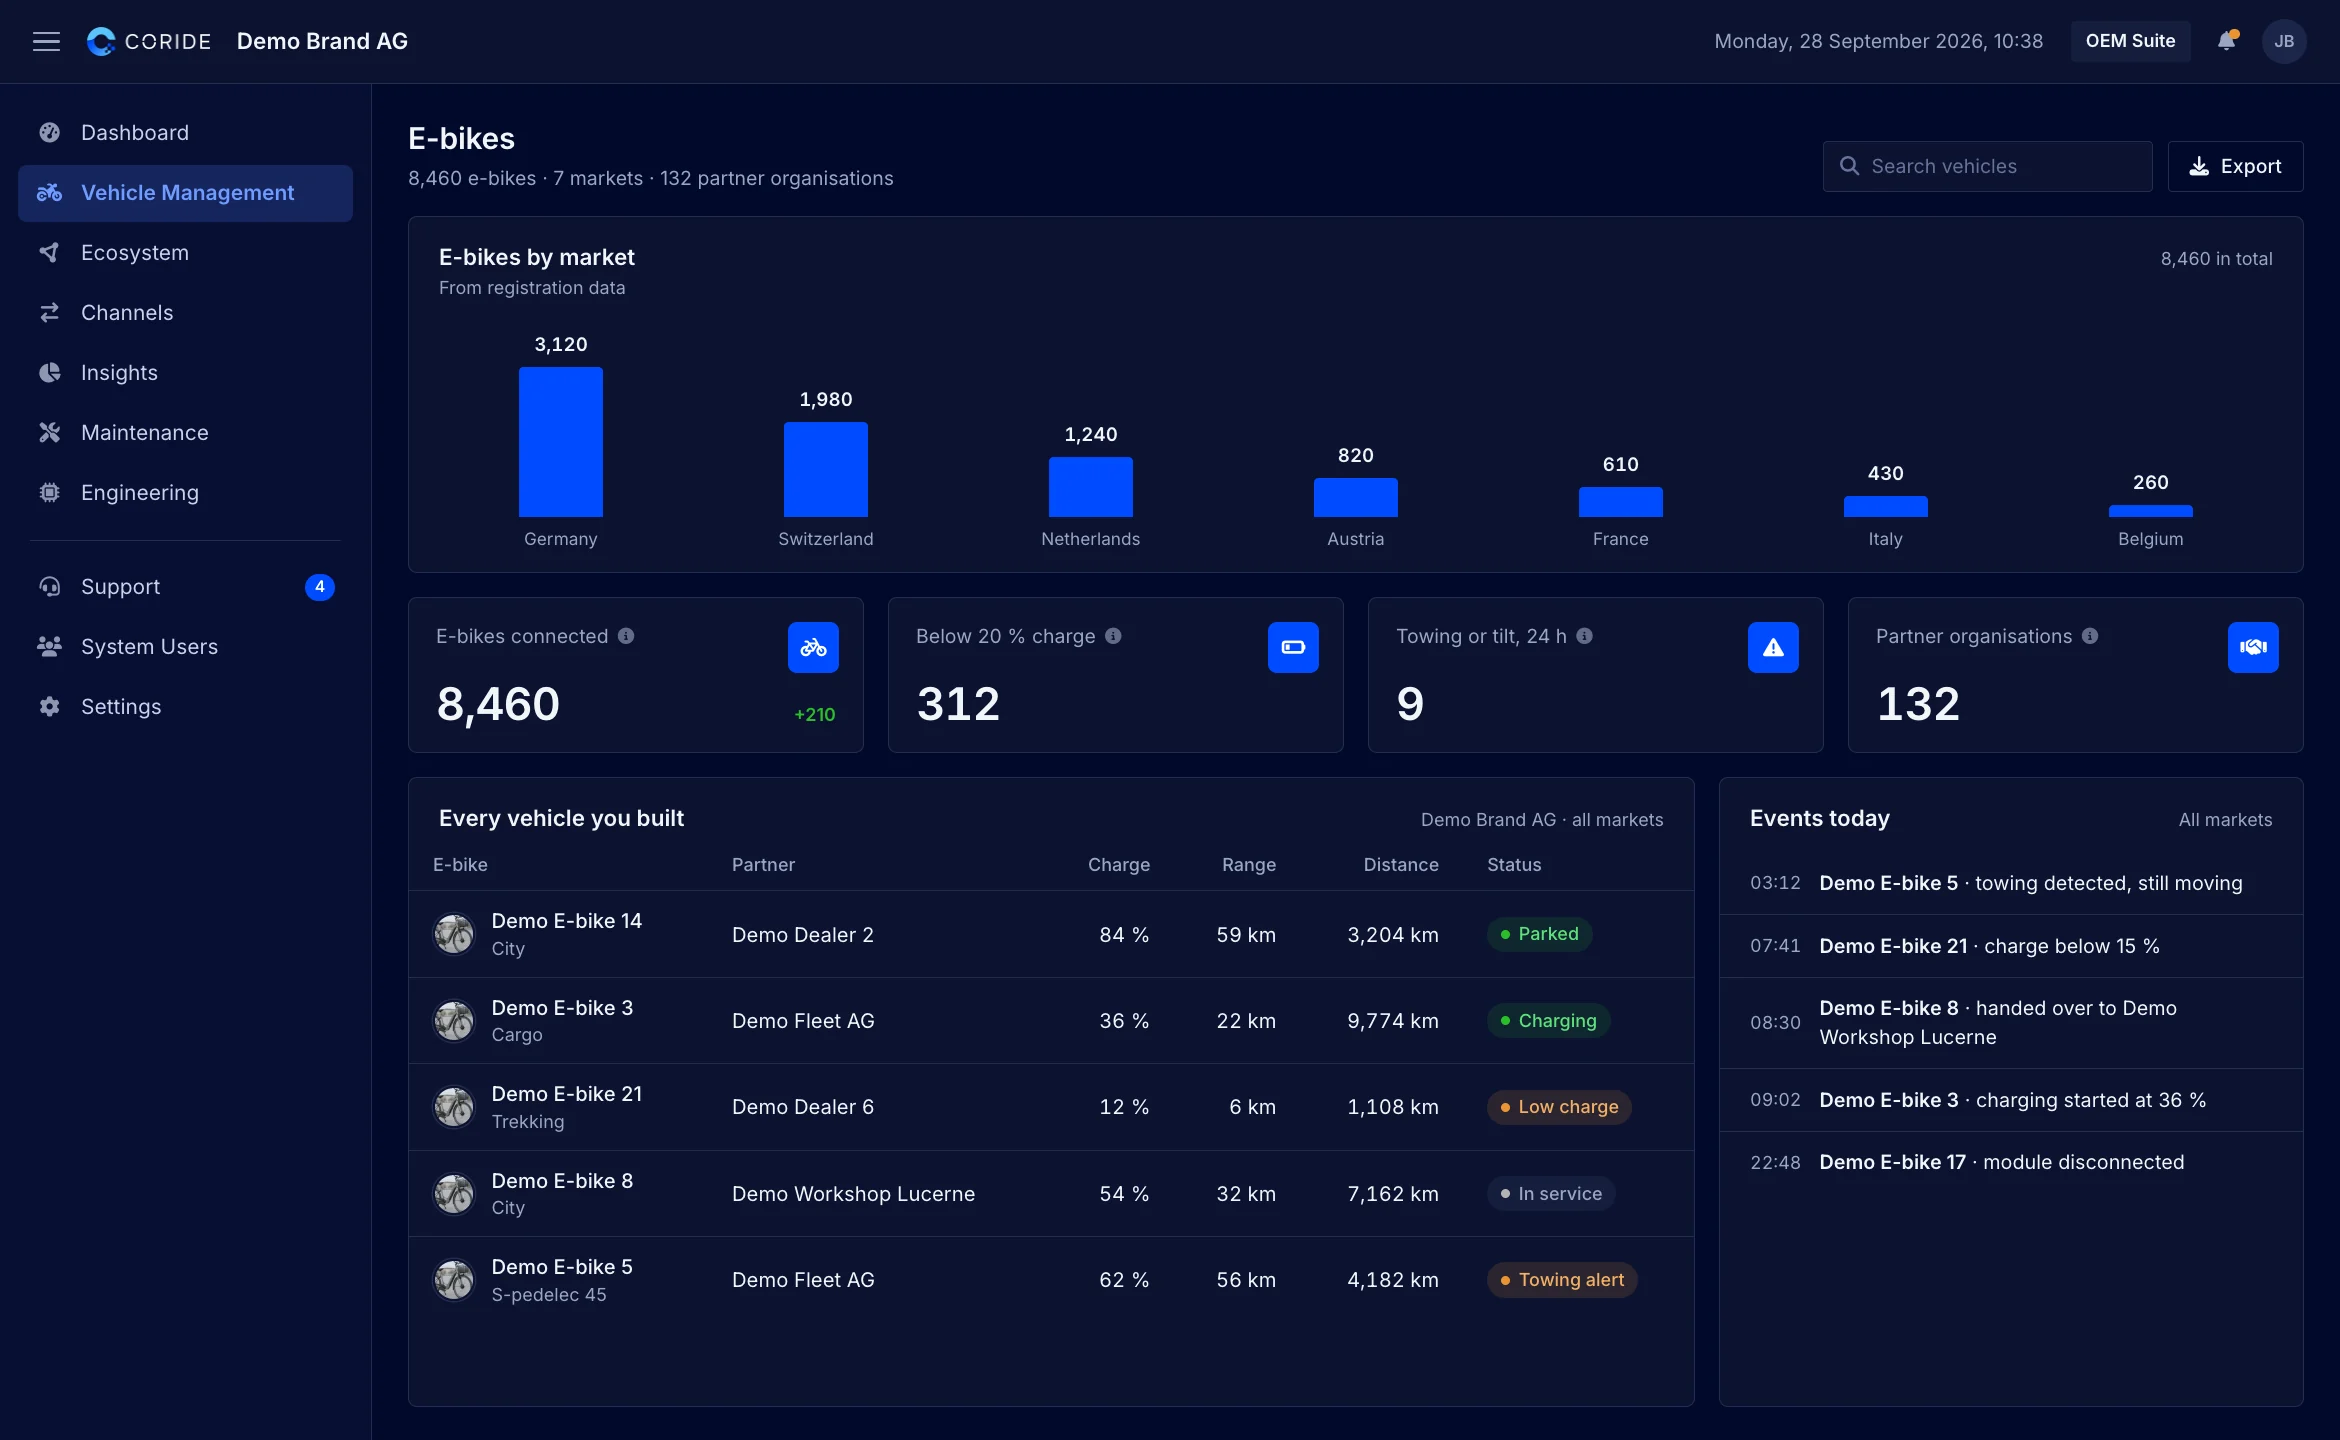
Task: Click the search magnifier icon
Action: 1850,166
